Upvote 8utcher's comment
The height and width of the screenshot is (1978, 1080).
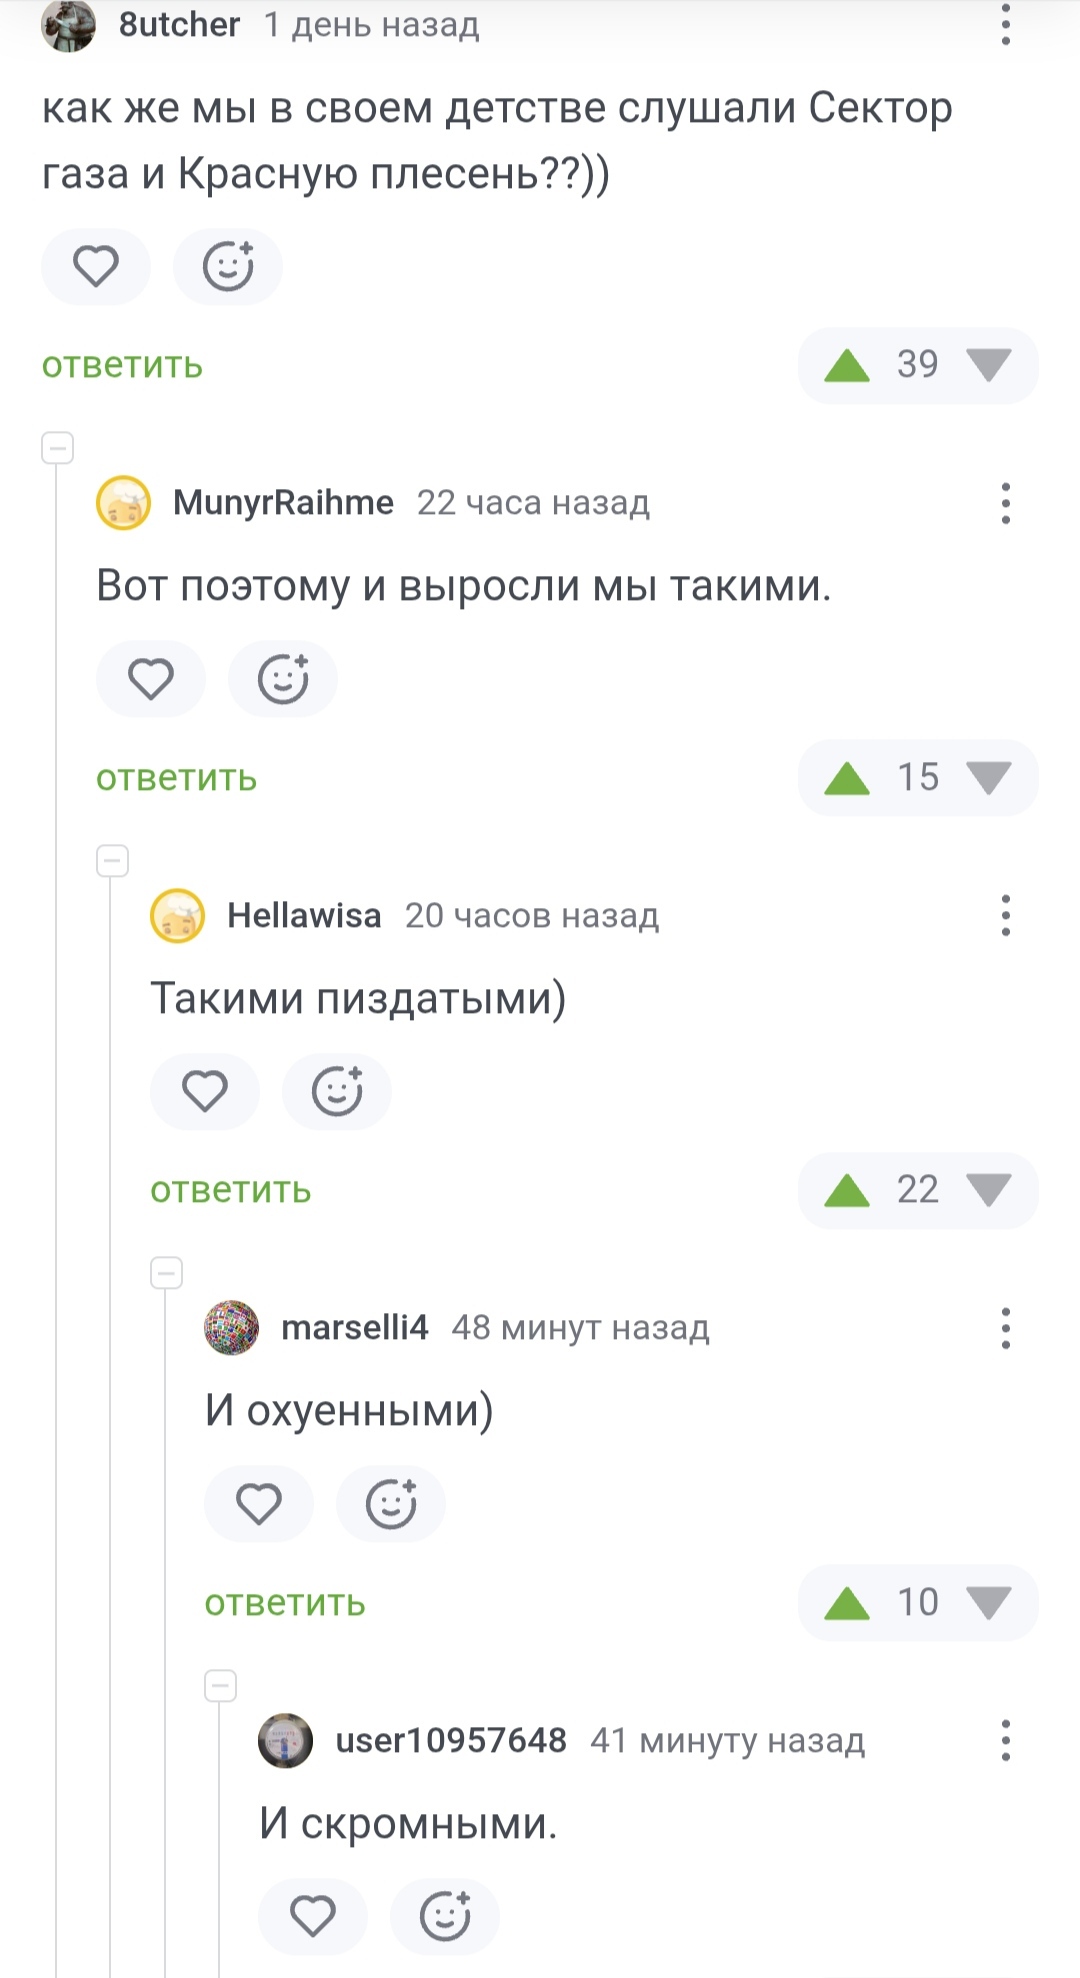tap(847, 365)
